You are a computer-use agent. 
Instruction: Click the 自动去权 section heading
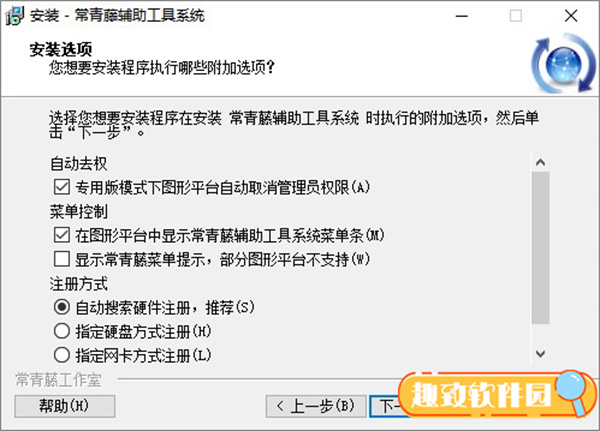click(x=79, y=164)
